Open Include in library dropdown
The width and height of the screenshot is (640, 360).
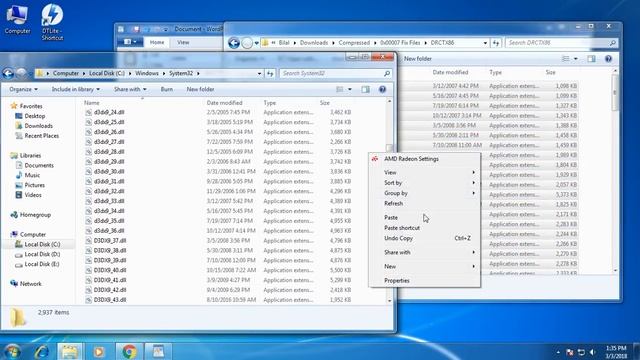pos(76,89)
